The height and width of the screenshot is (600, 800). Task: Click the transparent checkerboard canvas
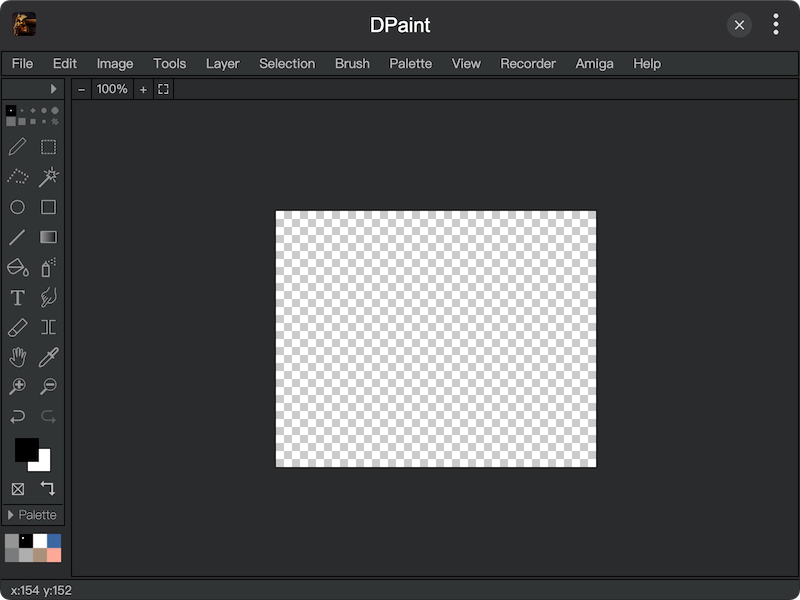click(436, 339)
